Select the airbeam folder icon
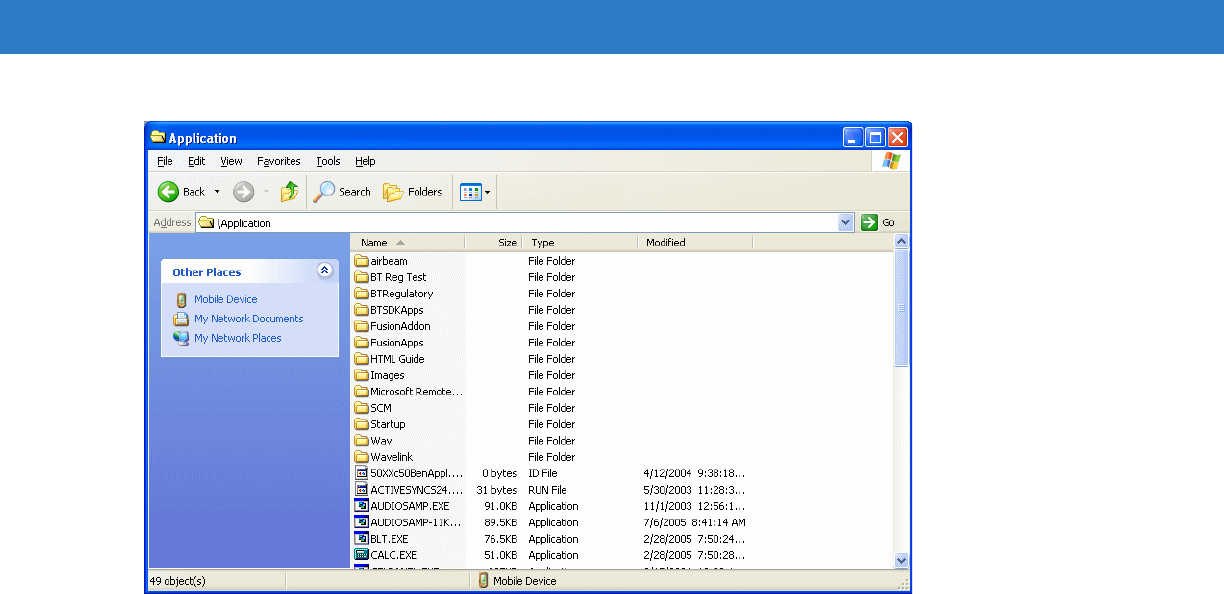Image resolution: width=1224 pixels, height=594 pixels. pyautogui.click(x=362, y=261)
